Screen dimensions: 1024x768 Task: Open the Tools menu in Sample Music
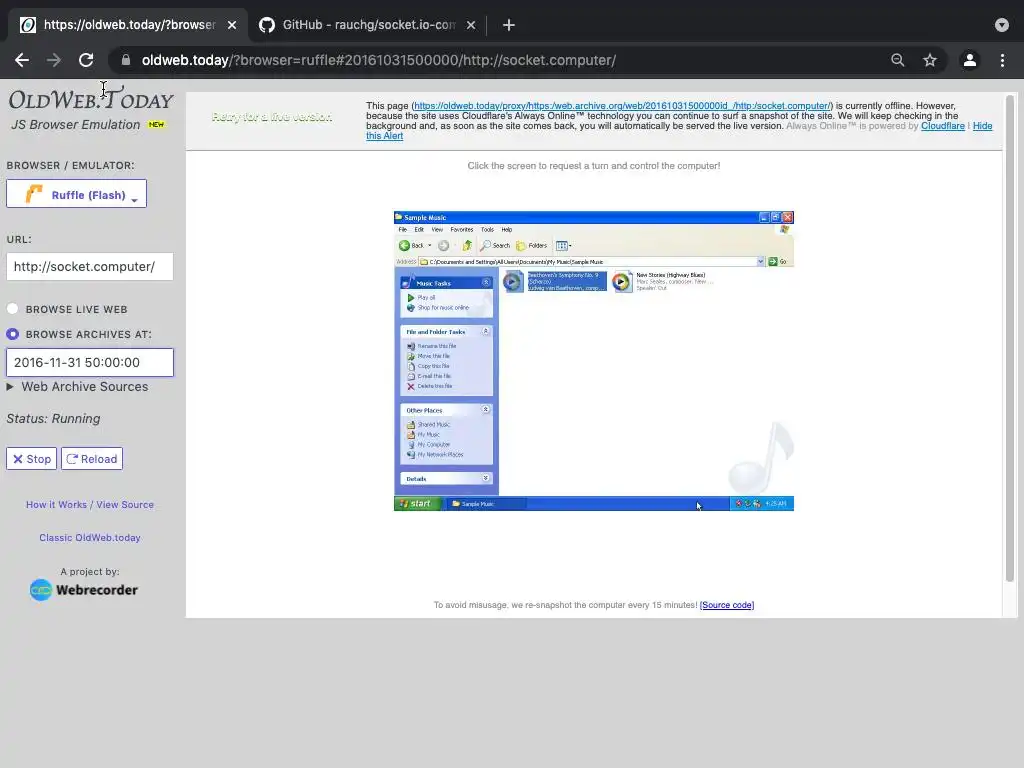pyautogui.click(x=487, y=230)
